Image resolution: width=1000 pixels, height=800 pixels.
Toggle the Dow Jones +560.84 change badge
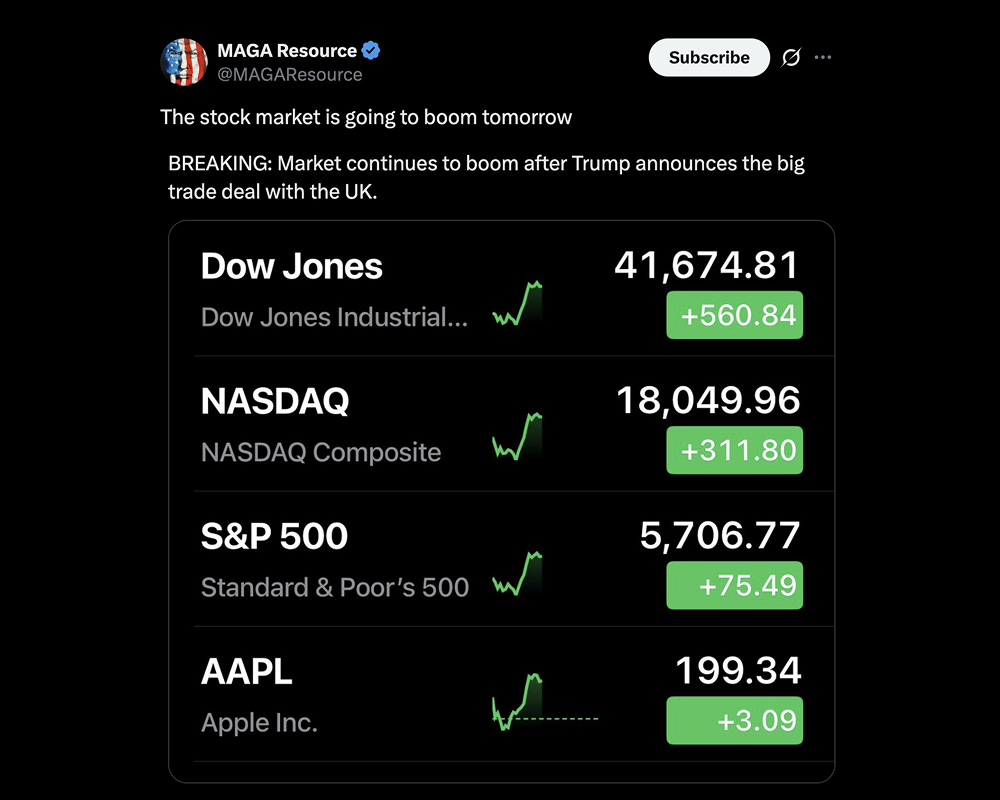tap(735, 315)
